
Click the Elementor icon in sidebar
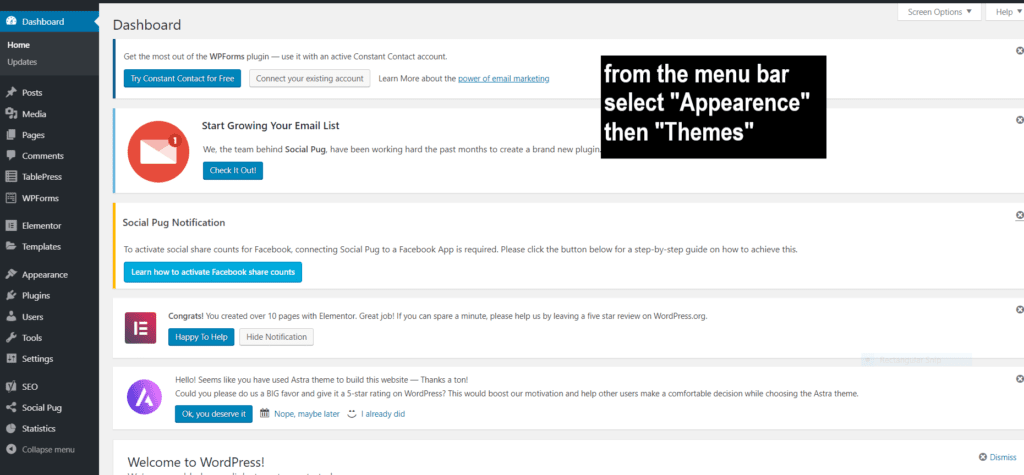11,225
